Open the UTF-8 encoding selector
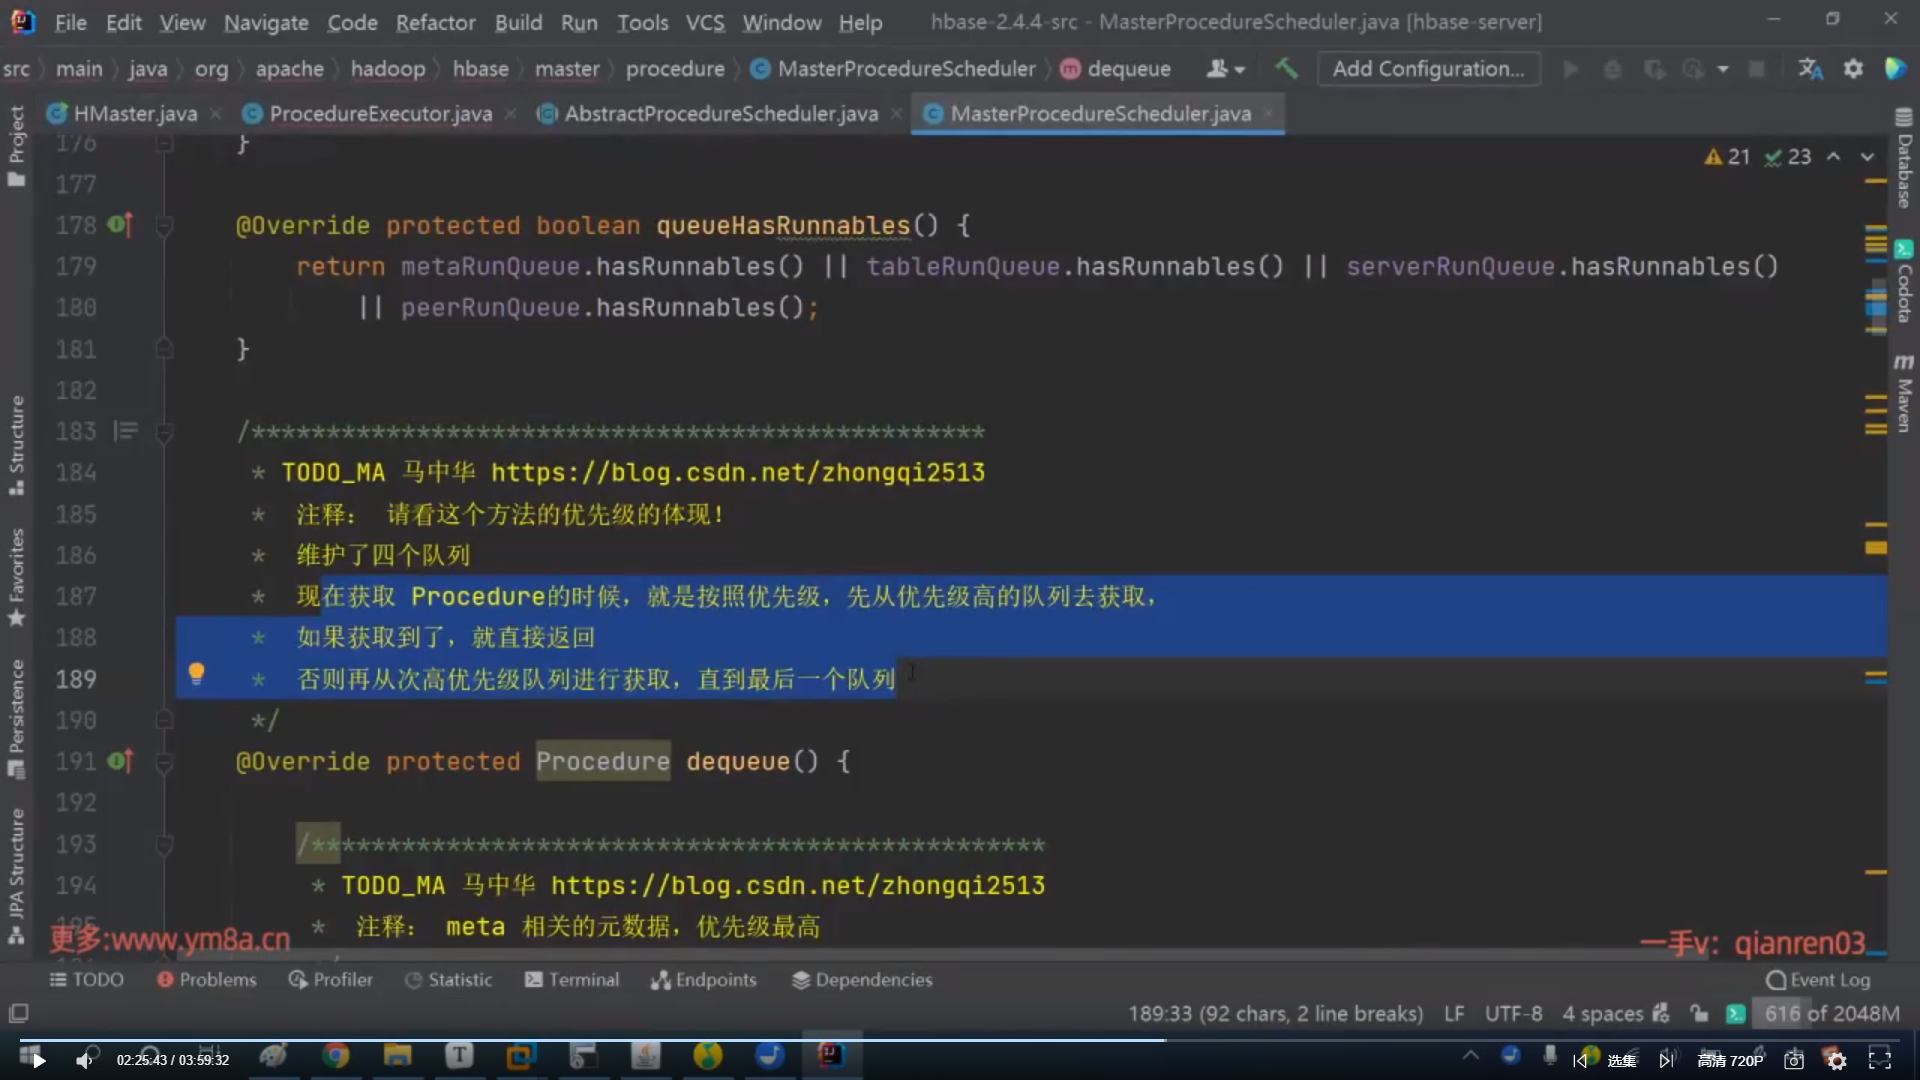 [x=1513, y=1013]
